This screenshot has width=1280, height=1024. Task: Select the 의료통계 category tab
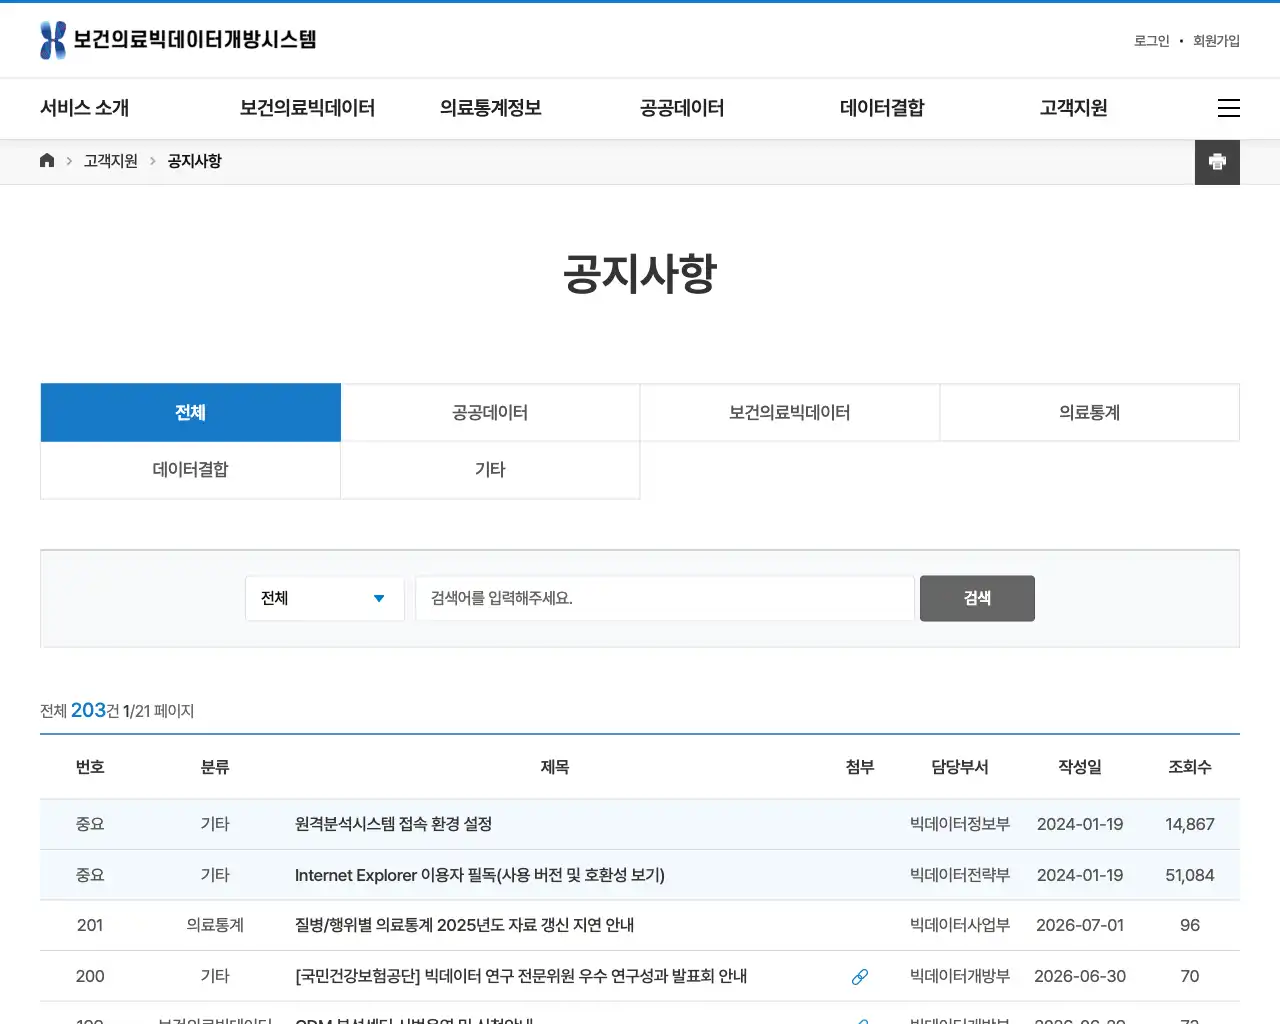click(1090, 412)
